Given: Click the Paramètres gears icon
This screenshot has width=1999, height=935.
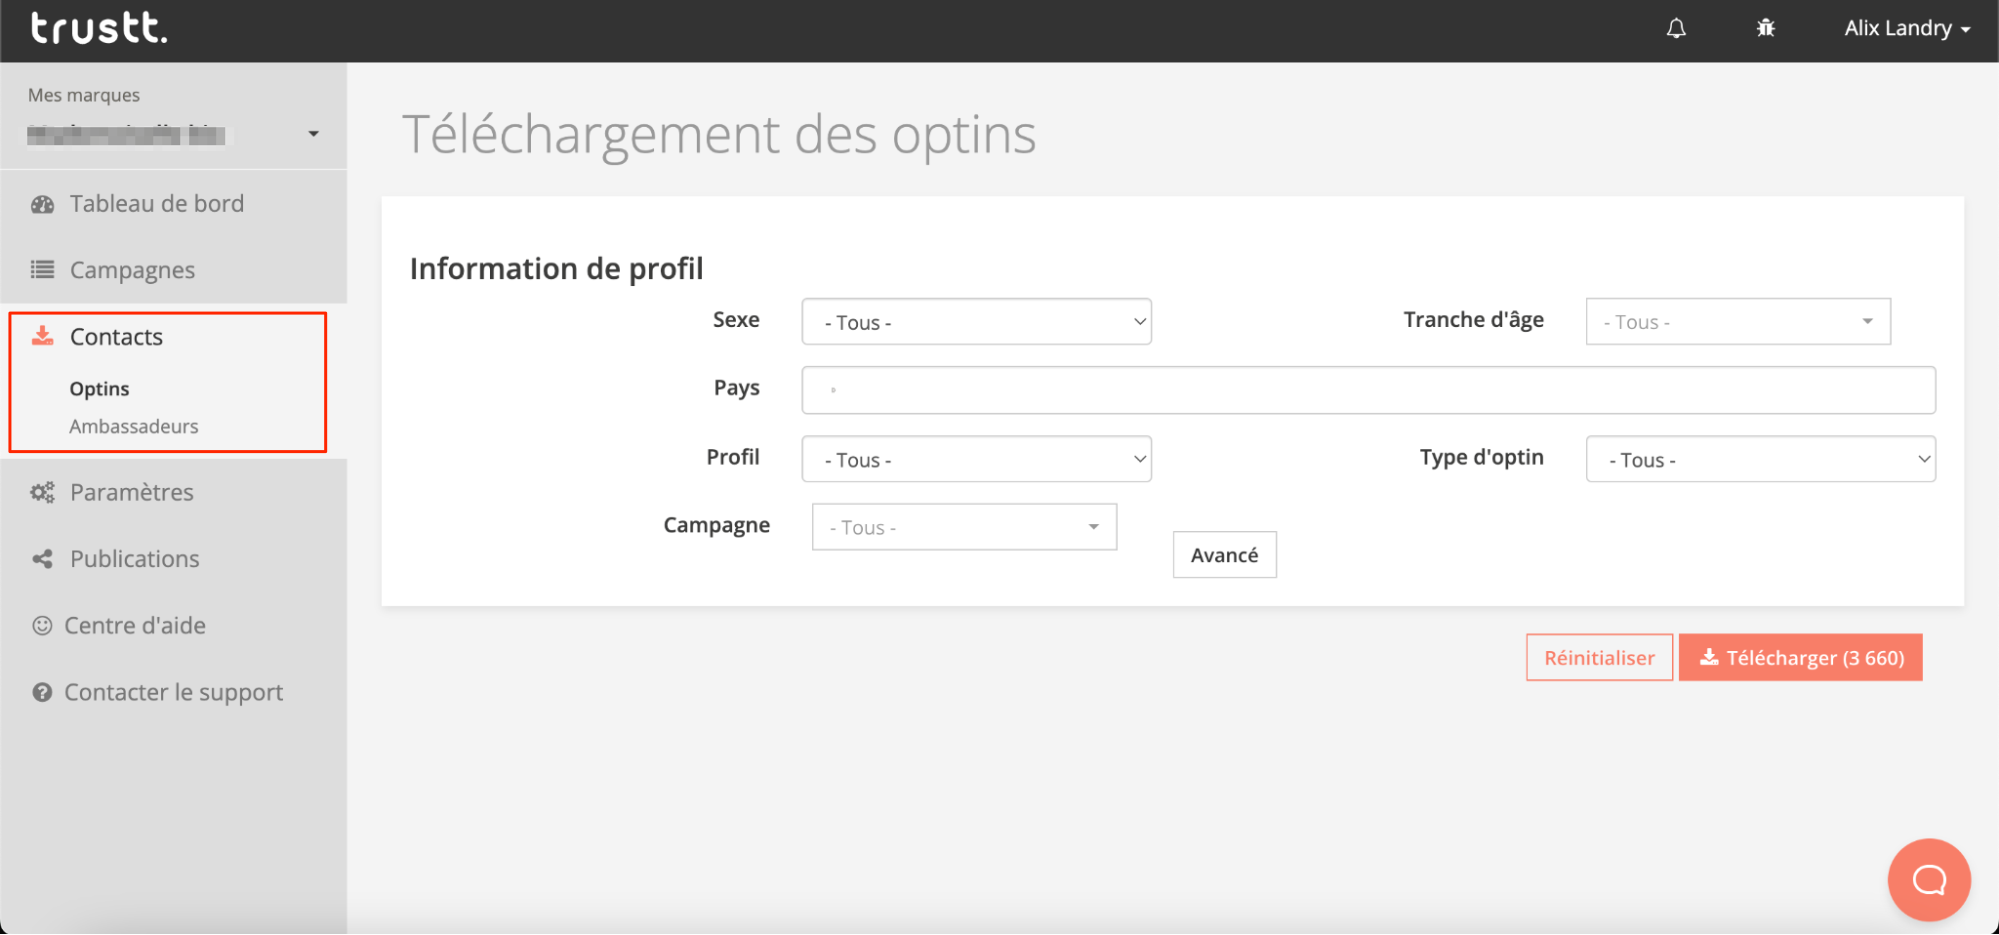Looking at the screenshot, I should [x=42, y=492].
